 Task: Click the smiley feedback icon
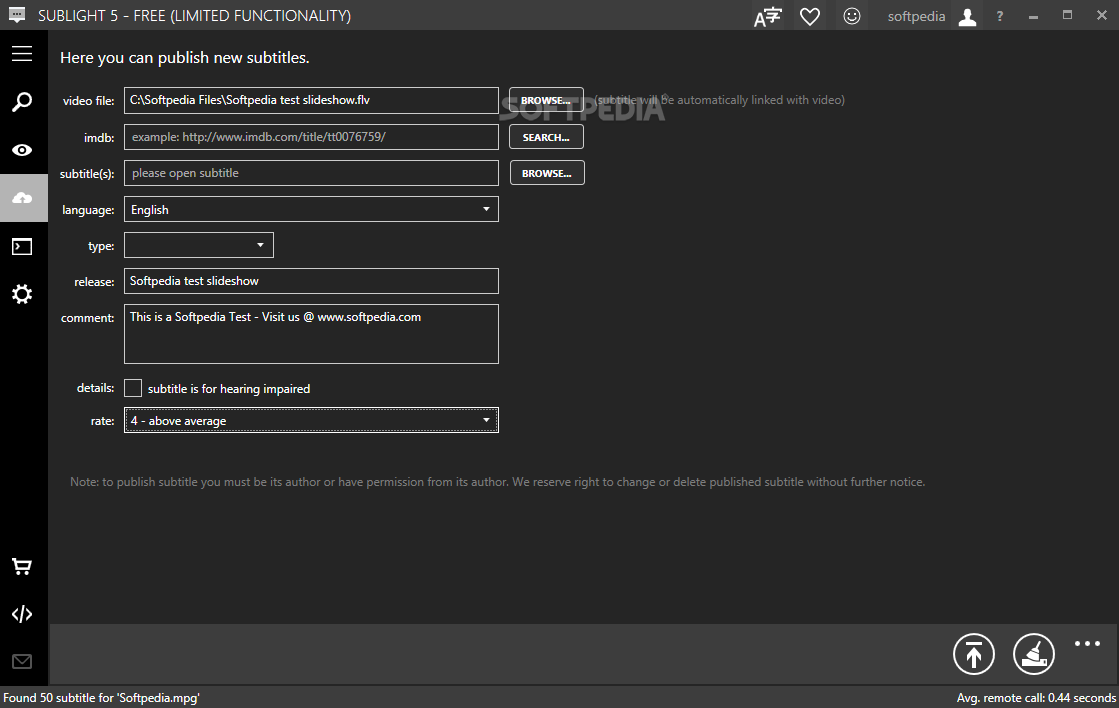[x=851, y=16]
